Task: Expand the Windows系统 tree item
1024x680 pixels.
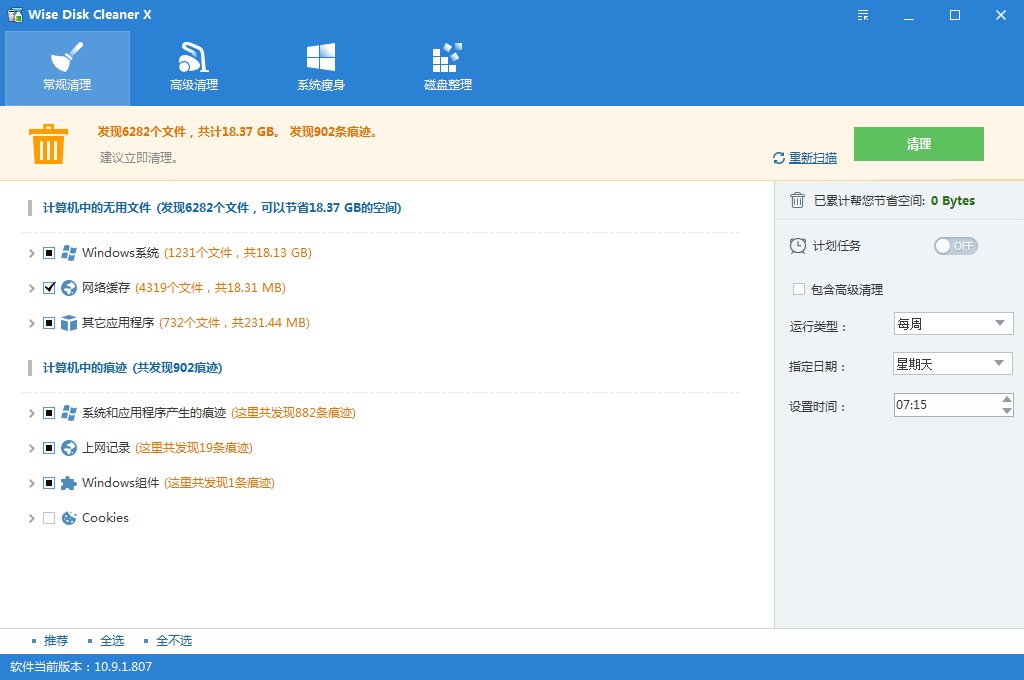Action: (31, 253)
